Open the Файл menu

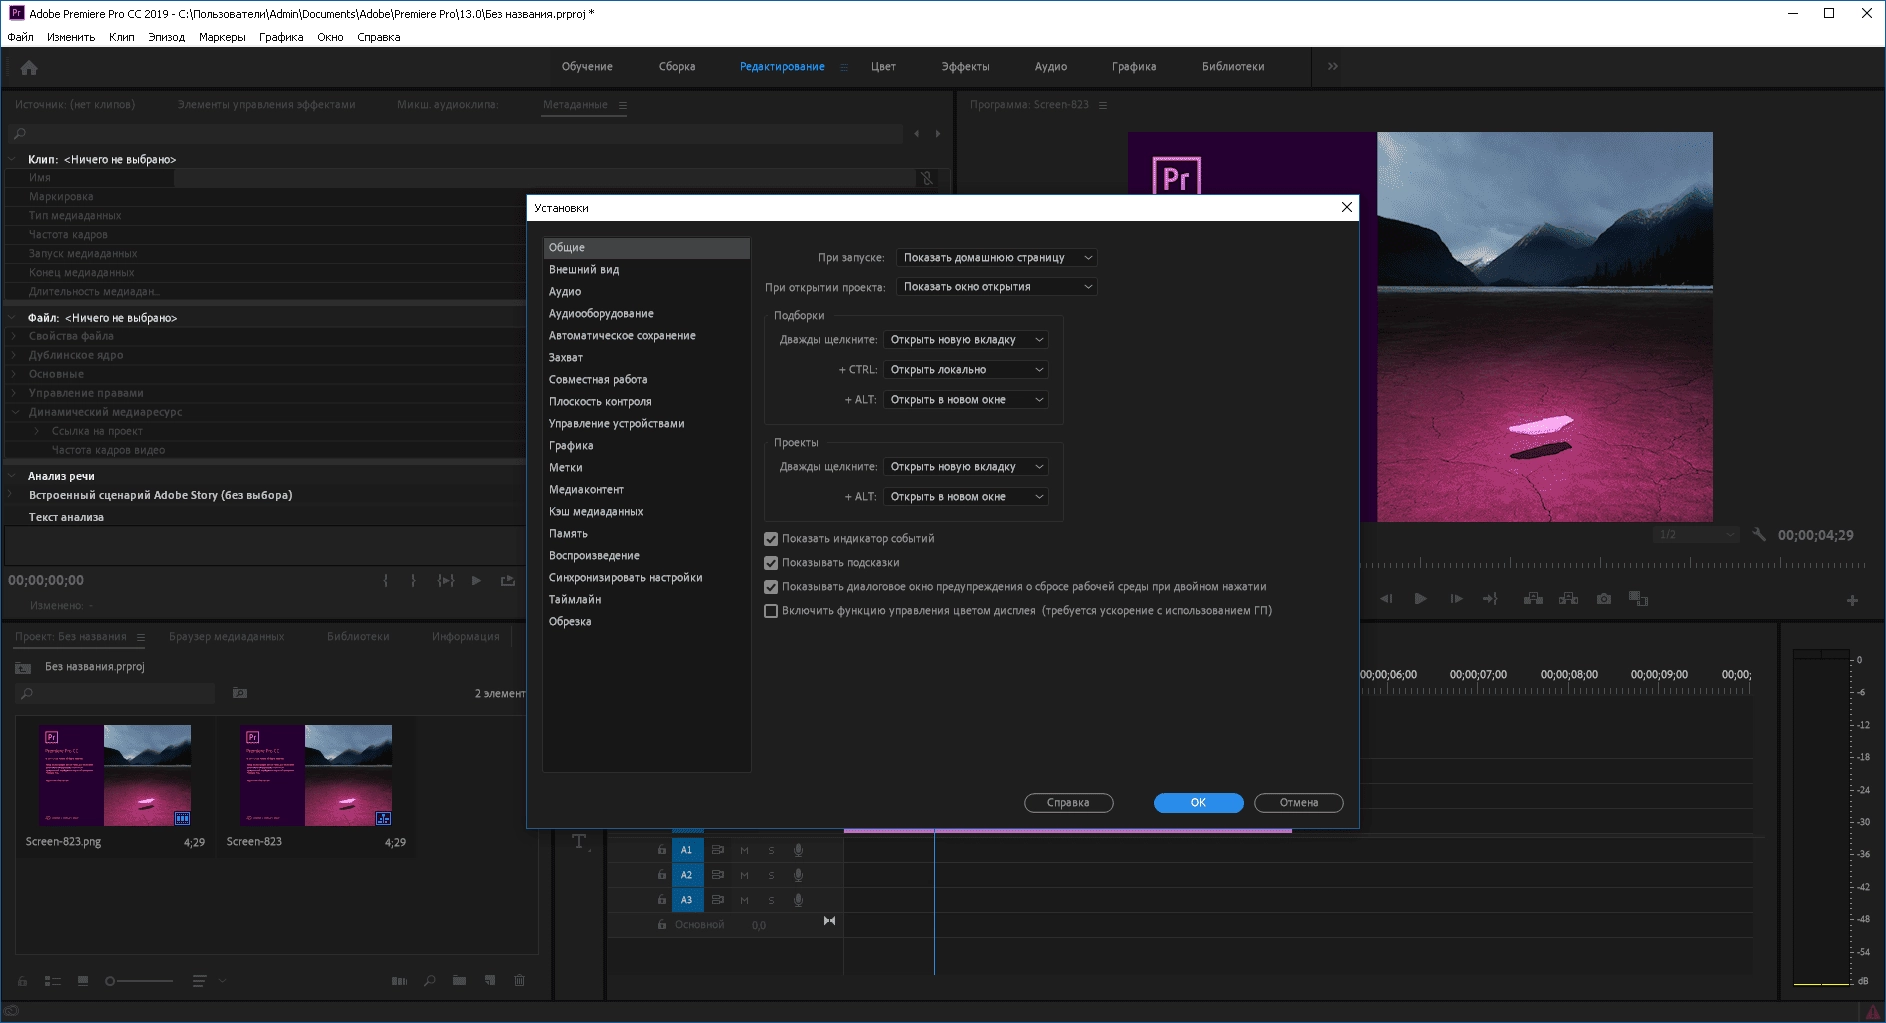[x=20, y=37]
